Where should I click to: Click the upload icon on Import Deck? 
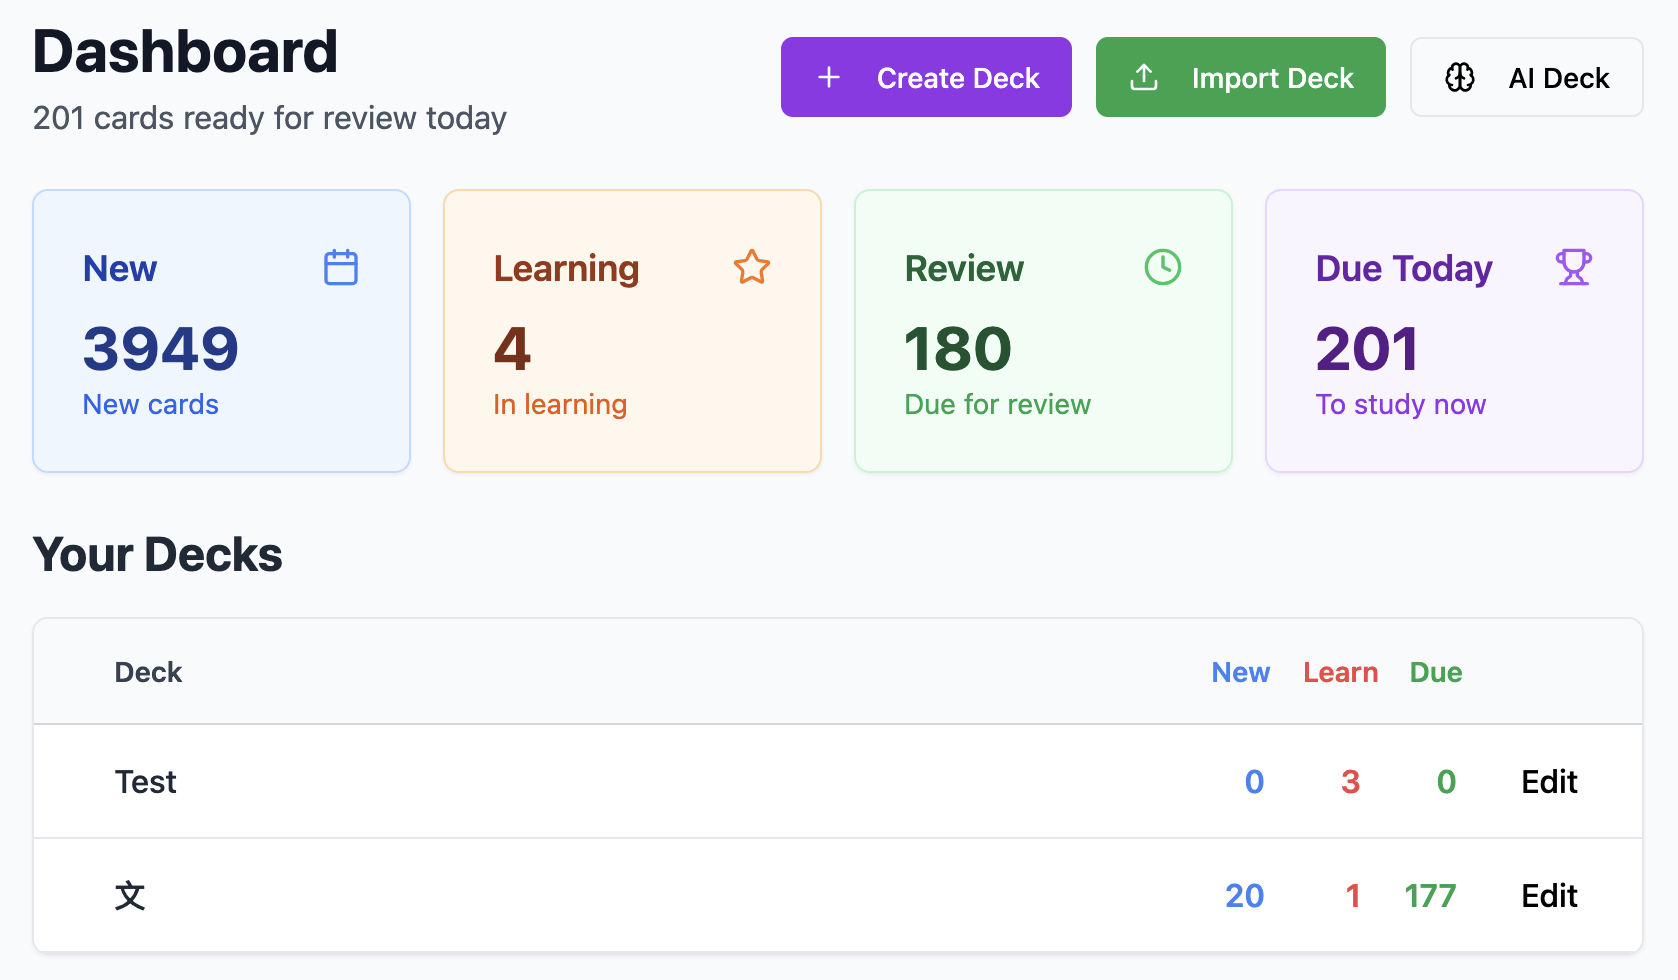tap(1143, 76)
